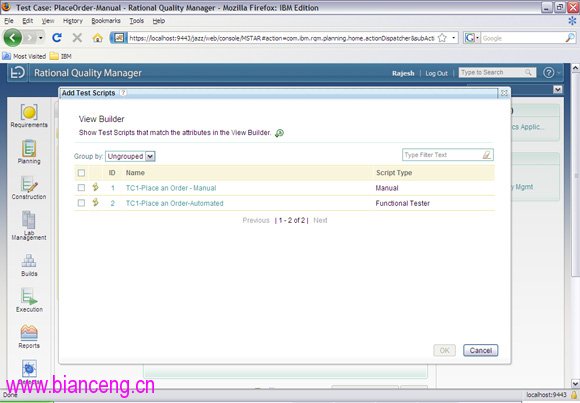Open the Execution section icon
580x403 pixels.
[x=29, y=296]
